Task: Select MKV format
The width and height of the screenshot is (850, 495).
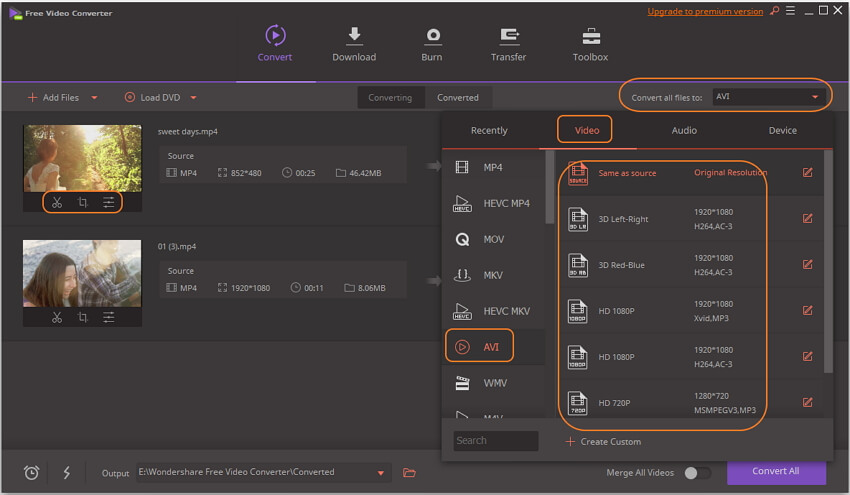Action: click(x=493, y=275)
